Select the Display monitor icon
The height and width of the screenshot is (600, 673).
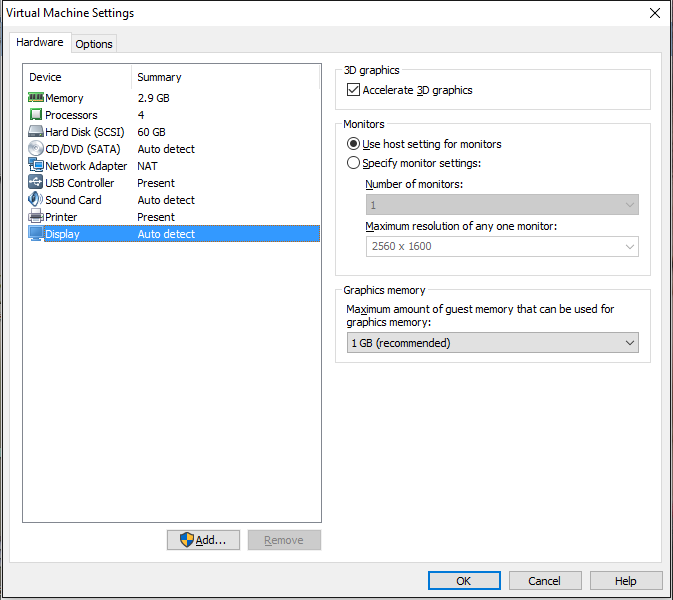[36, 234]
